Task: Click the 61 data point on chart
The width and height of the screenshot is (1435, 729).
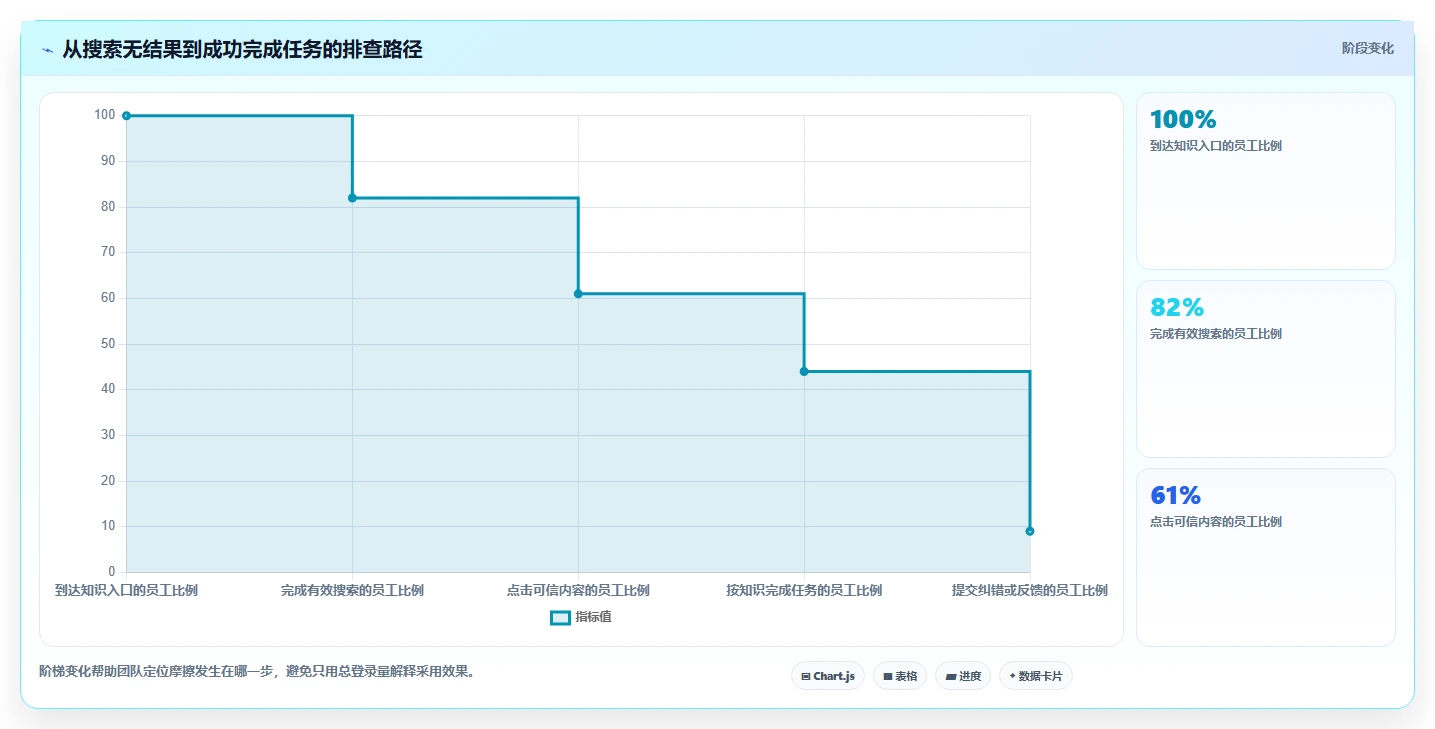Action: [x=578, y=294]
